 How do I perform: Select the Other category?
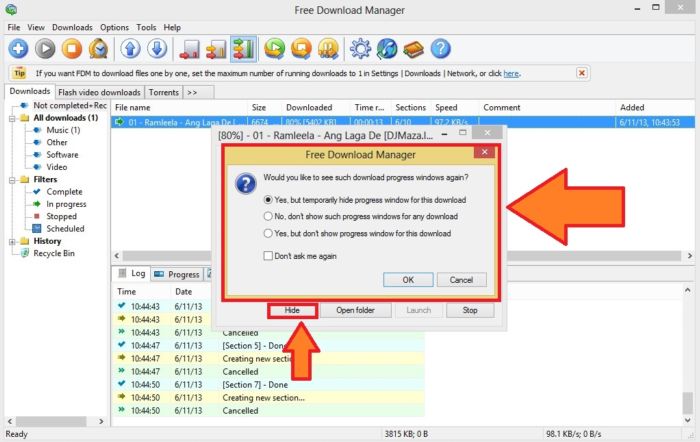click(x=57, y=142)
